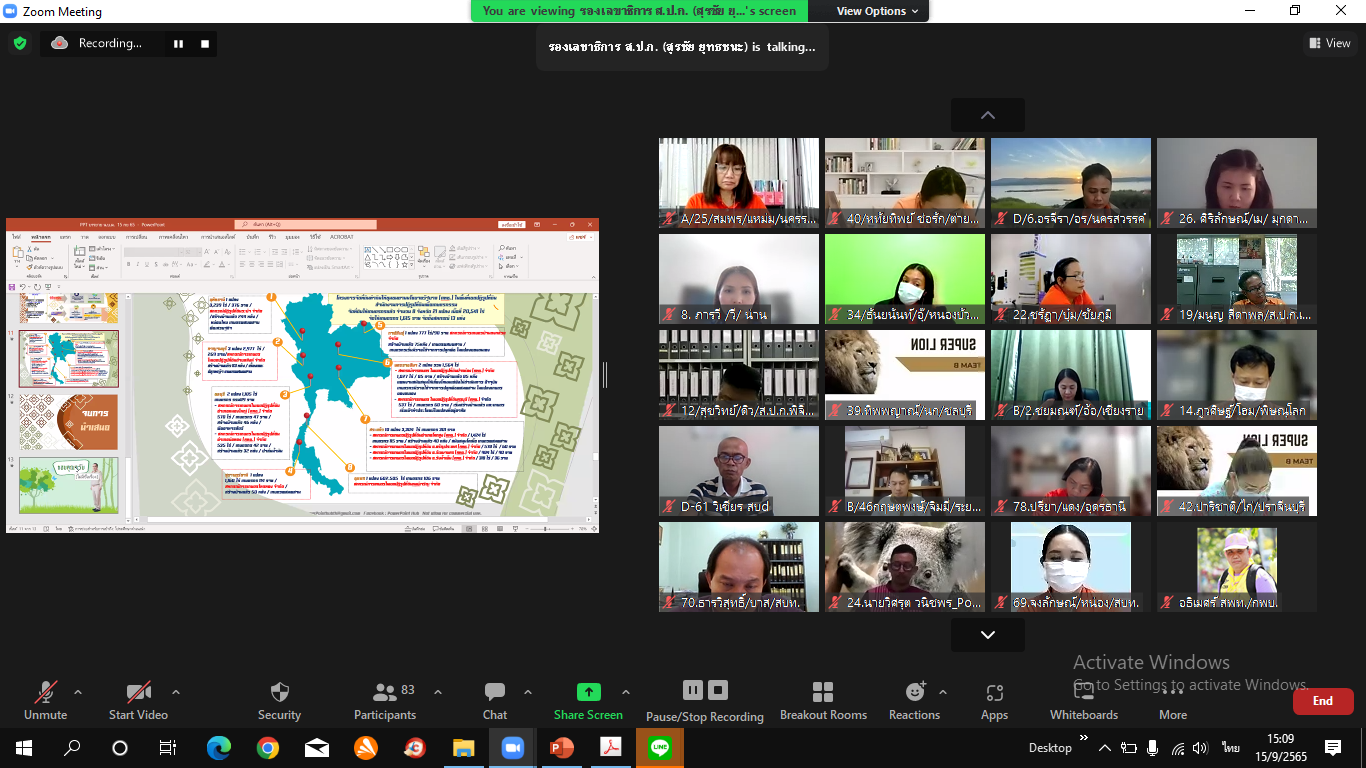Pause recording in the bottom toolbar

(692, 690)
